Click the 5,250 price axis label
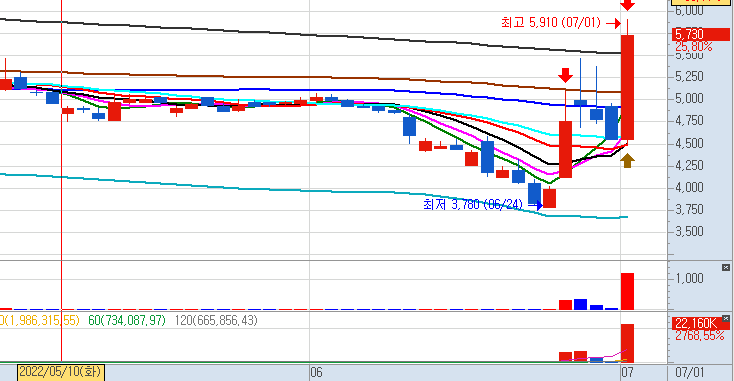The image size is (734, 381). tap(690, 76)
